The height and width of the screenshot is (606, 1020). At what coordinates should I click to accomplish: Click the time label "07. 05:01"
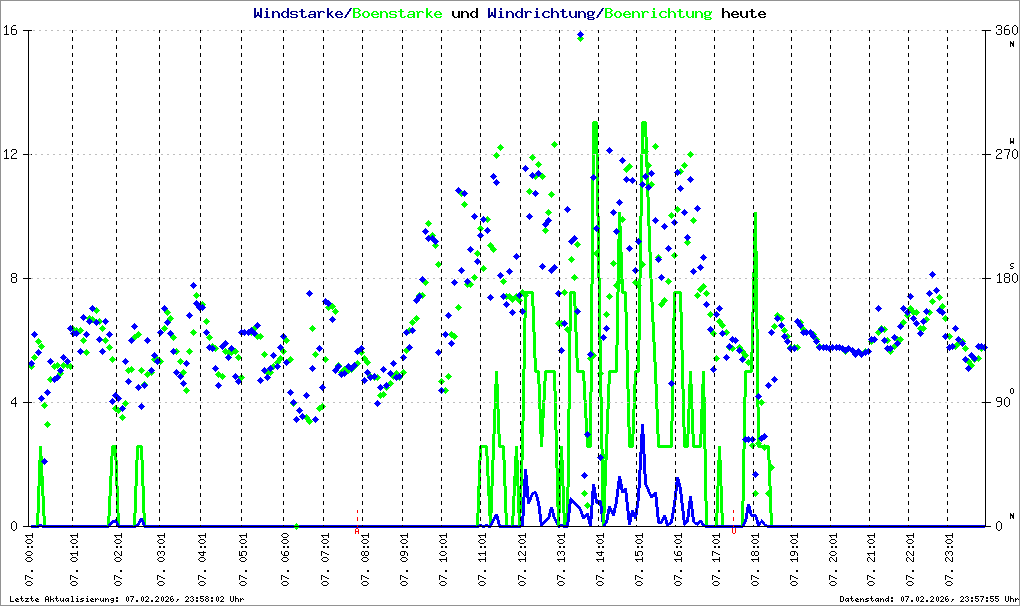pos(243,560)
